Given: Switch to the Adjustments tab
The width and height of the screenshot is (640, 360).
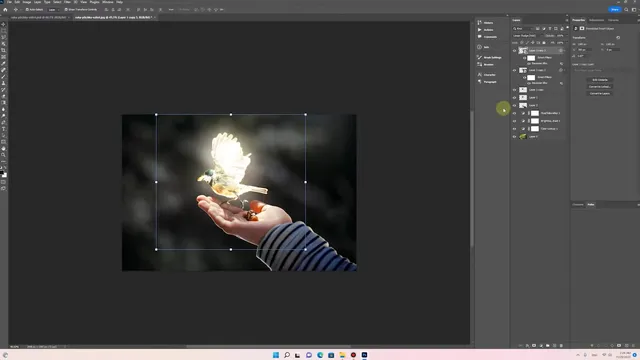Looking at the screenshot, I should click(596, 20).
